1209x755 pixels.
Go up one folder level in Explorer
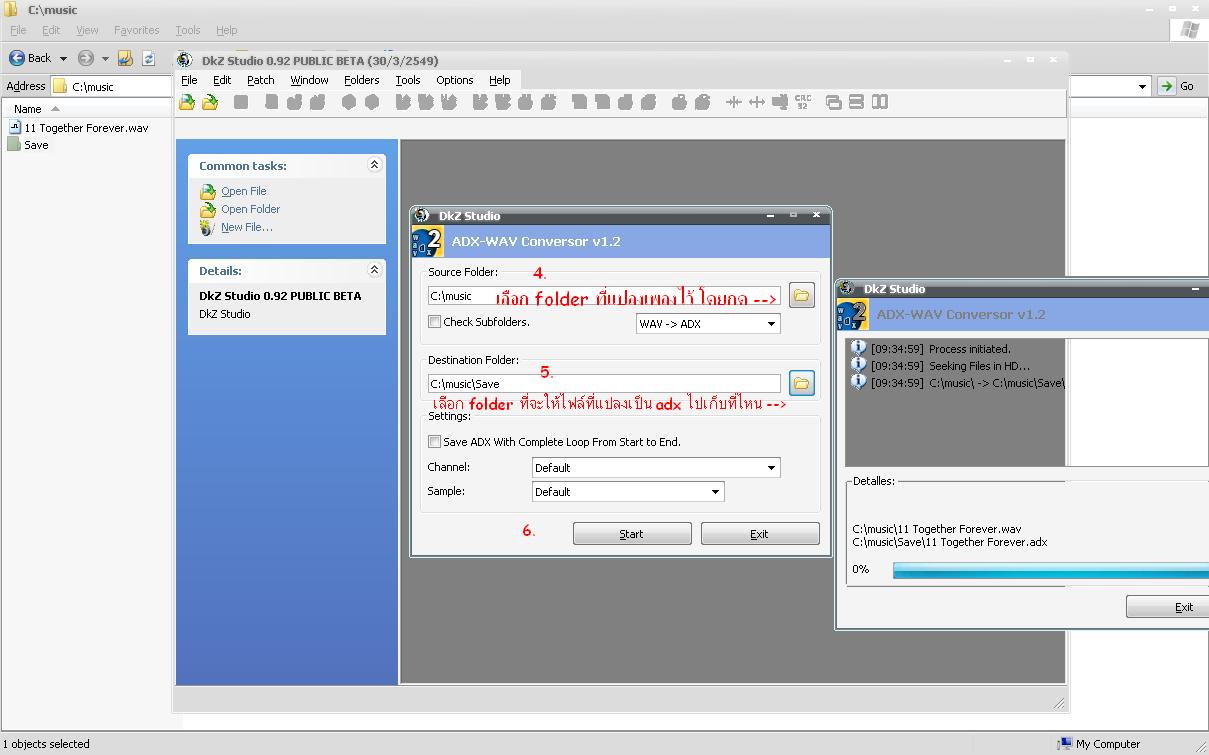(125, 58)
